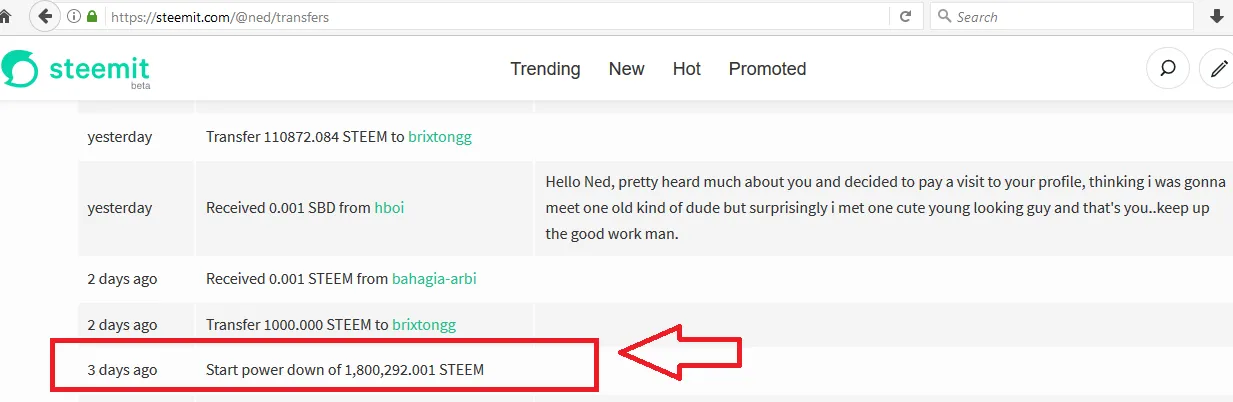Click the Start power down transaction row
1233x402 pixels.
click(x=344, y=370)
